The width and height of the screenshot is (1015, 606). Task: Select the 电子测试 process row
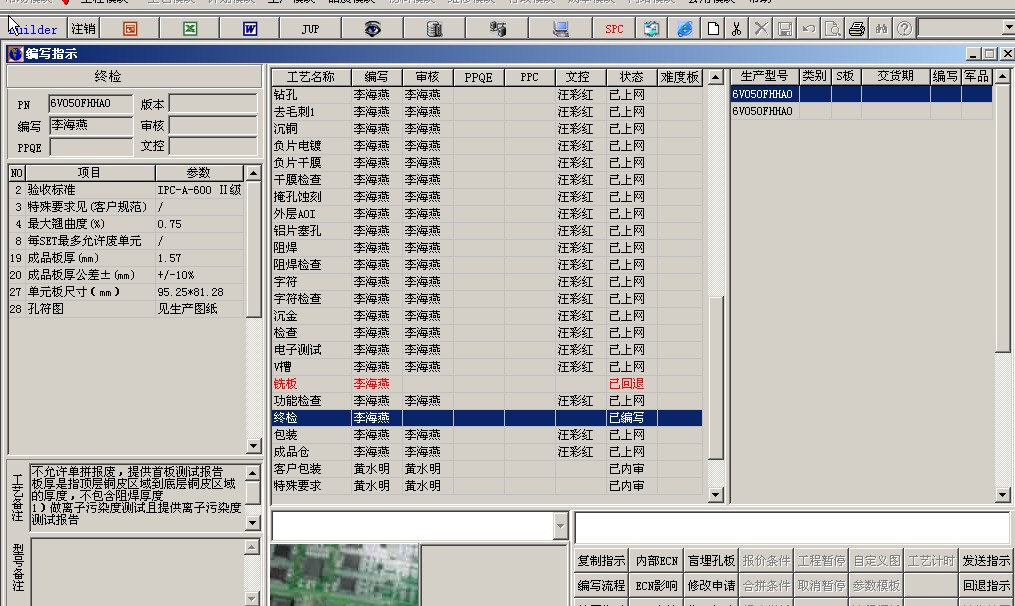(x=487, y=350)
